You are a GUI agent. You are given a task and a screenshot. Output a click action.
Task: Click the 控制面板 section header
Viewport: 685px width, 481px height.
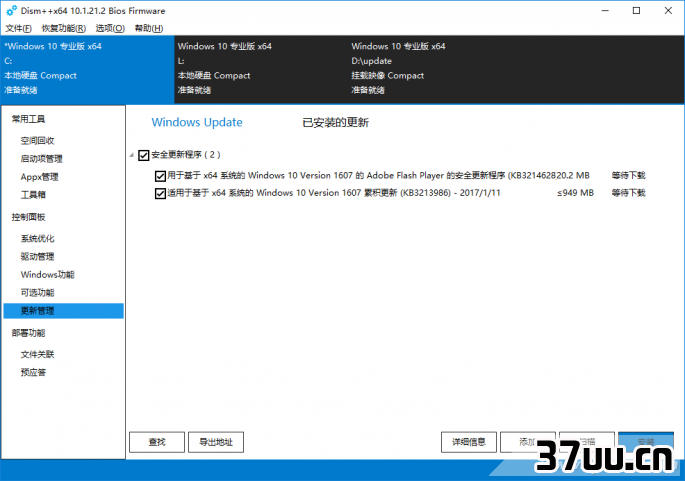28,217
